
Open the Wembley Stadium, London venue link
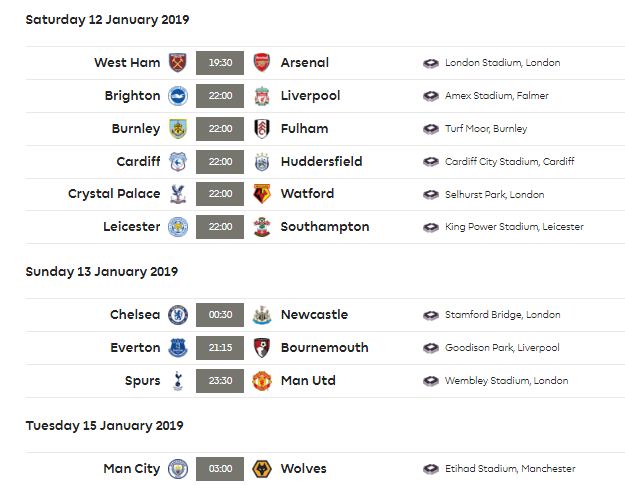click(507, 381)
